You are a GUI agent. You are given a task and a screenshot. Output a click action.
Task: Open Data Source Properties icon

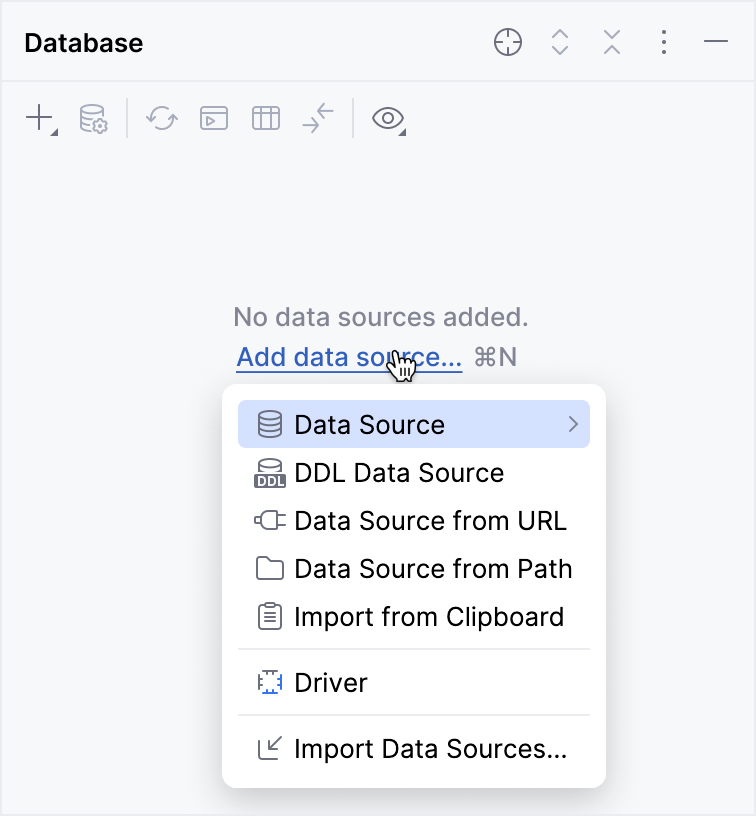[x=93, y=119]
